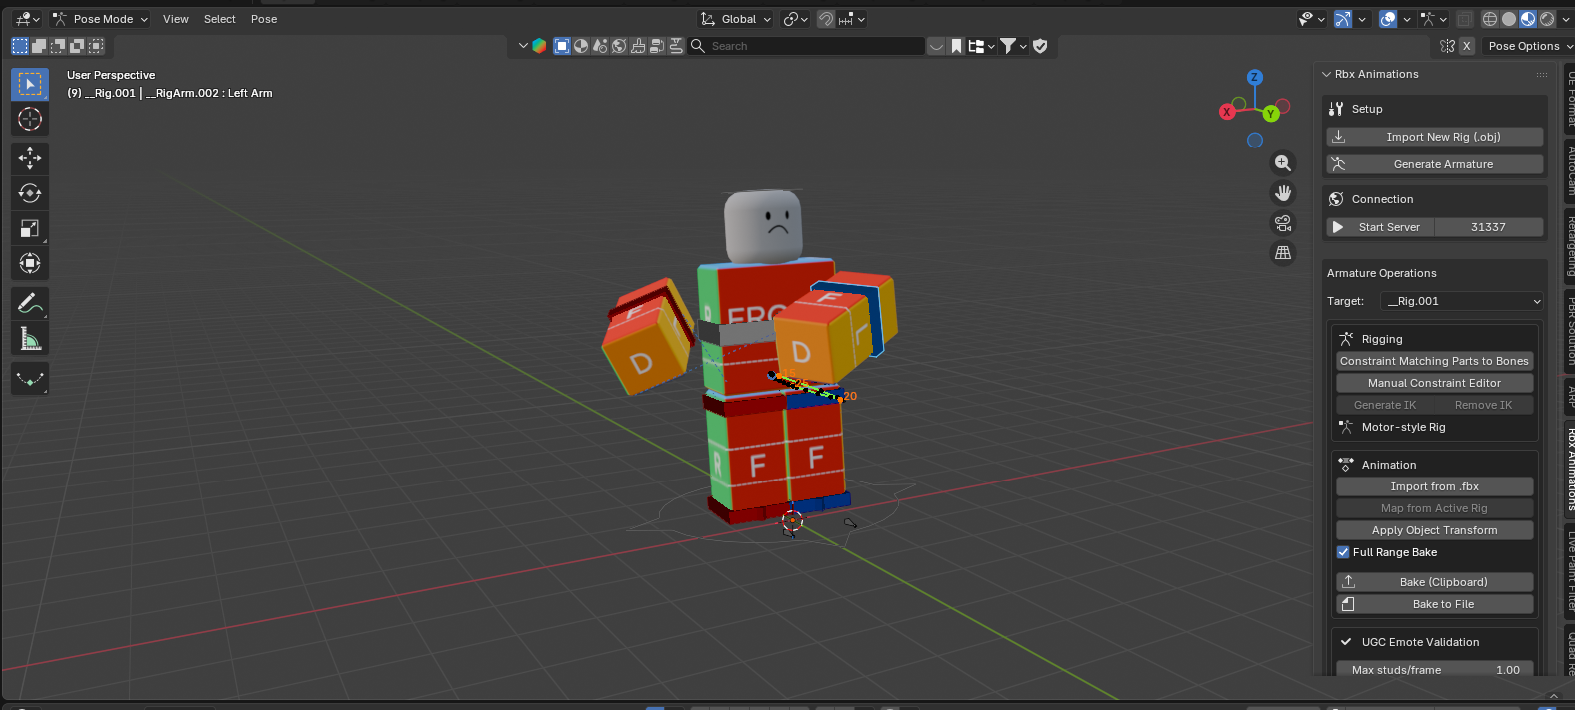This screenshot has height=710, width=1575.
Task: Click the viewport zoom magnifier icon
Action: click(x=1283, y=163)
